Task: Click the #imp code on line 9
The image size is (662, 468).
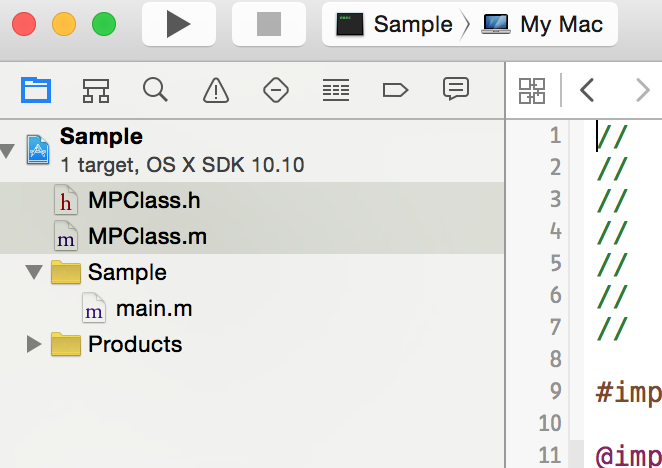Action: click(x=628, y=393)
